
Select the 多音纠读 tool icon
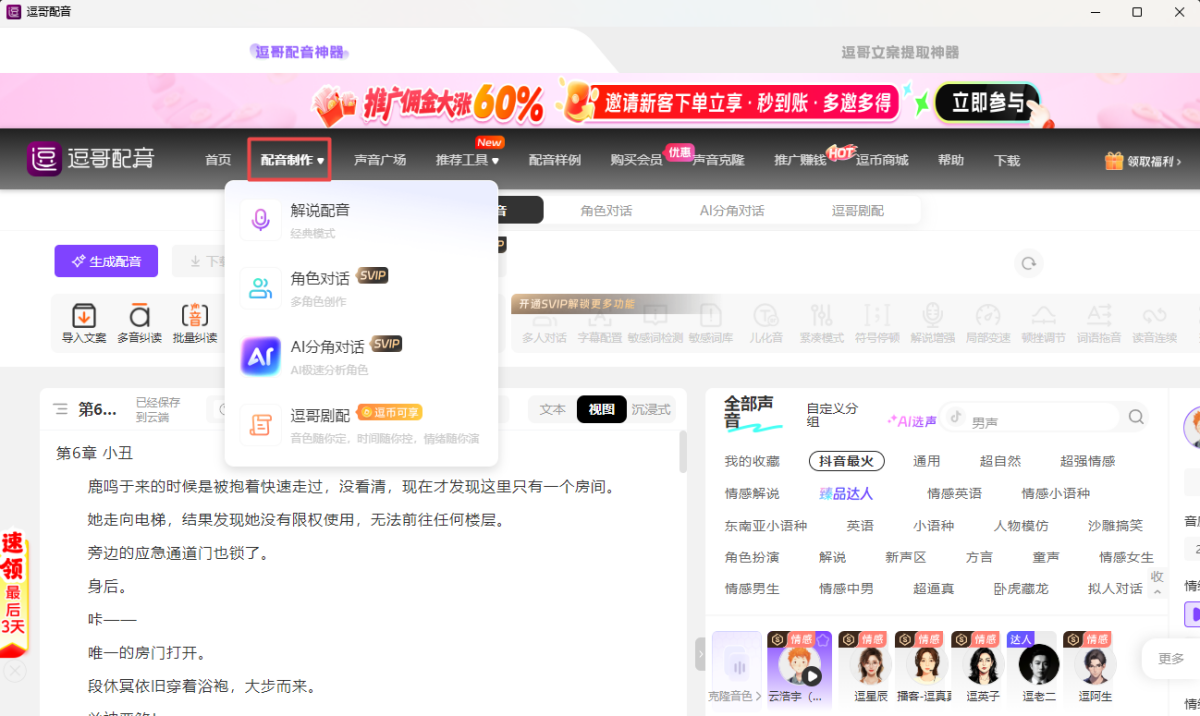click(x=139, y=316)
